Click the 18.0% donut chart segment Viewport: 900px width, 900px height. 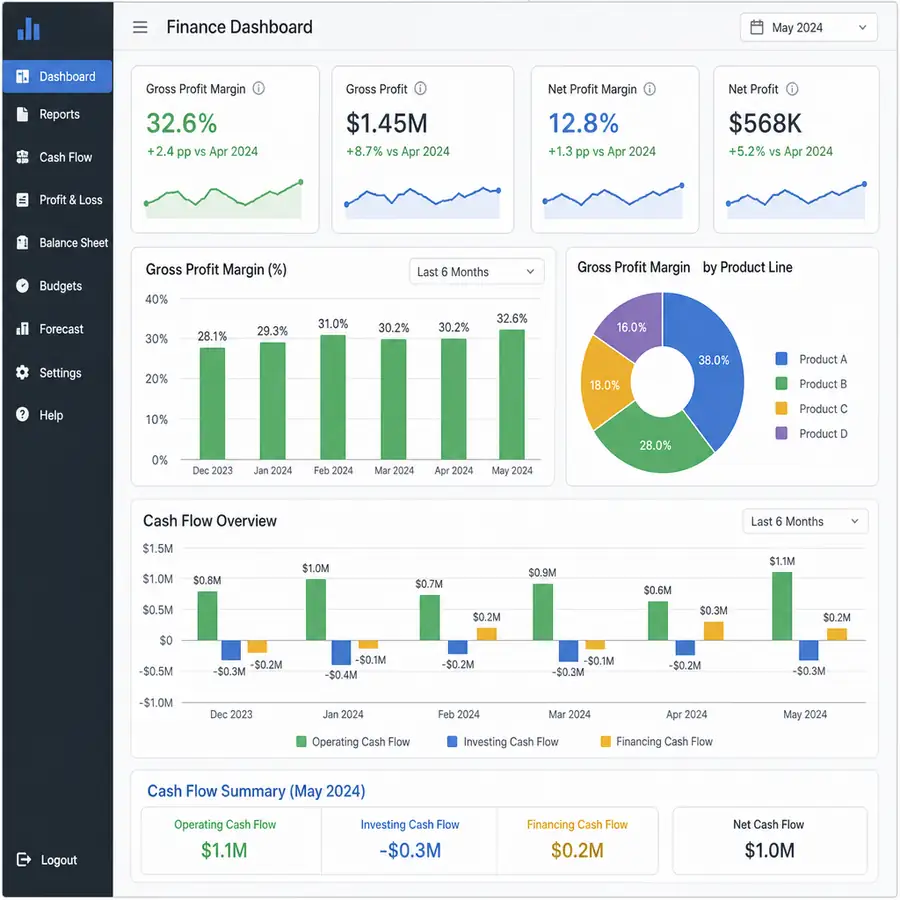click(x=605, y=383)
